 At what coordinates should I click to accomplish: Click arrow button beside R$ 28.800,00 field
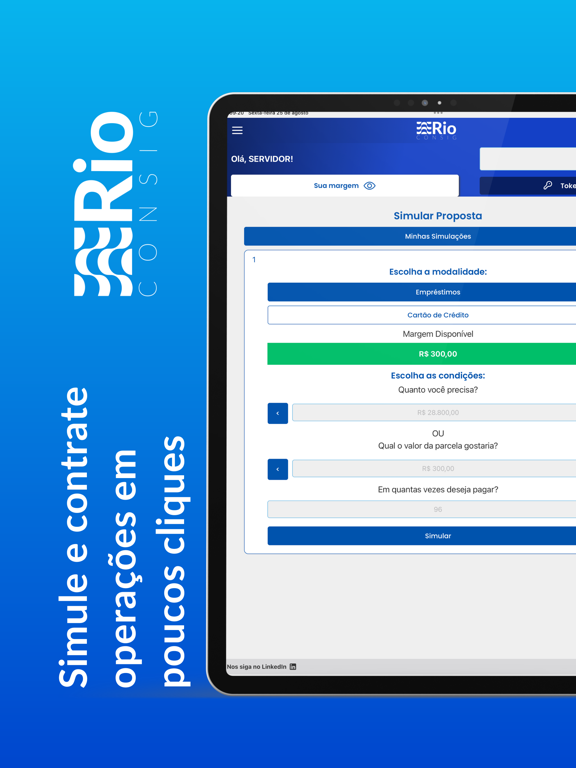(x=278, y=413)
